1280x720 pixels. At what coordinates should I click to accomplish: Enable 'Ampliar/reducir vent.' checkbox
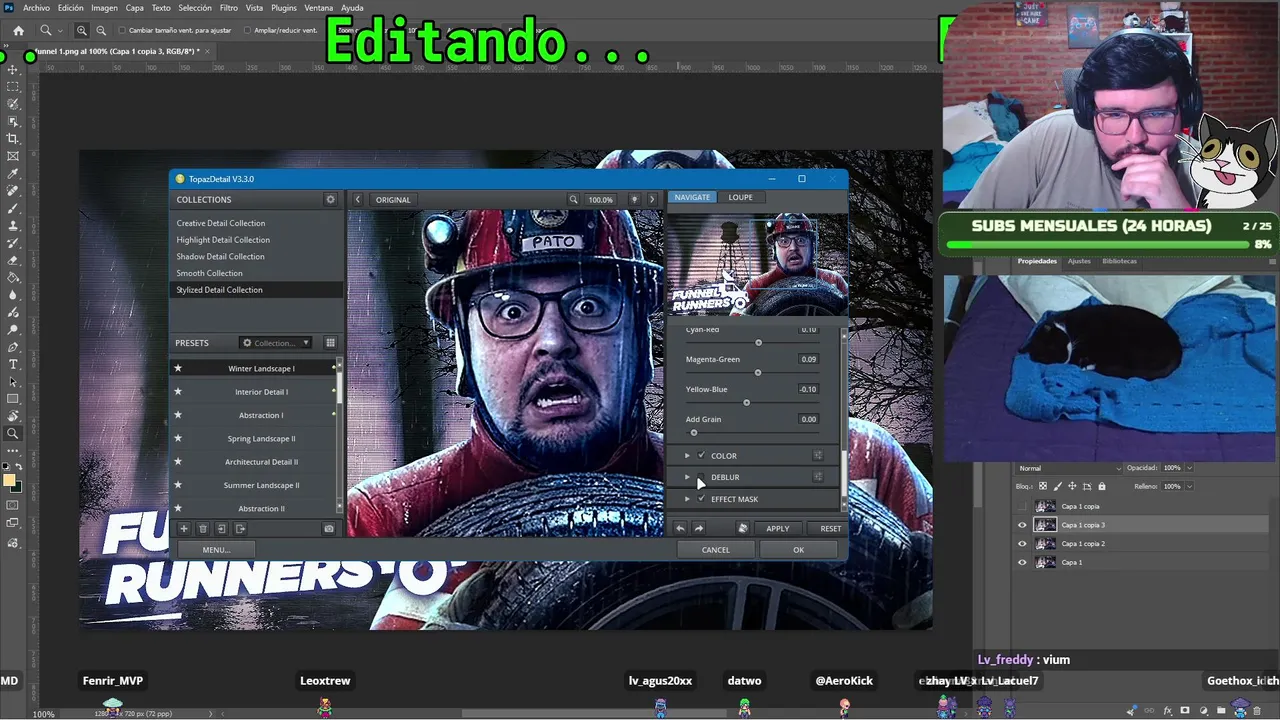tap(246, 31)
